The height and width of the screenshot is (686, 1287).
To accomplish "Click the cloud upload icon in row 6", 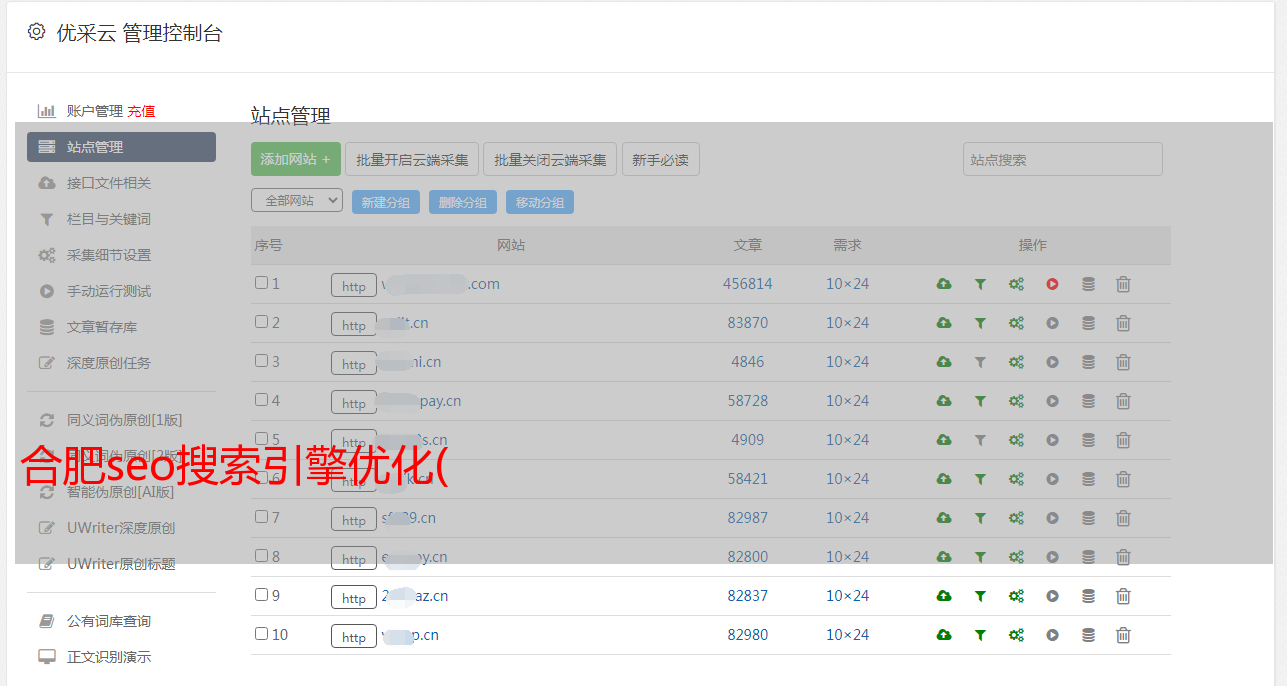I will click(944, 479).
